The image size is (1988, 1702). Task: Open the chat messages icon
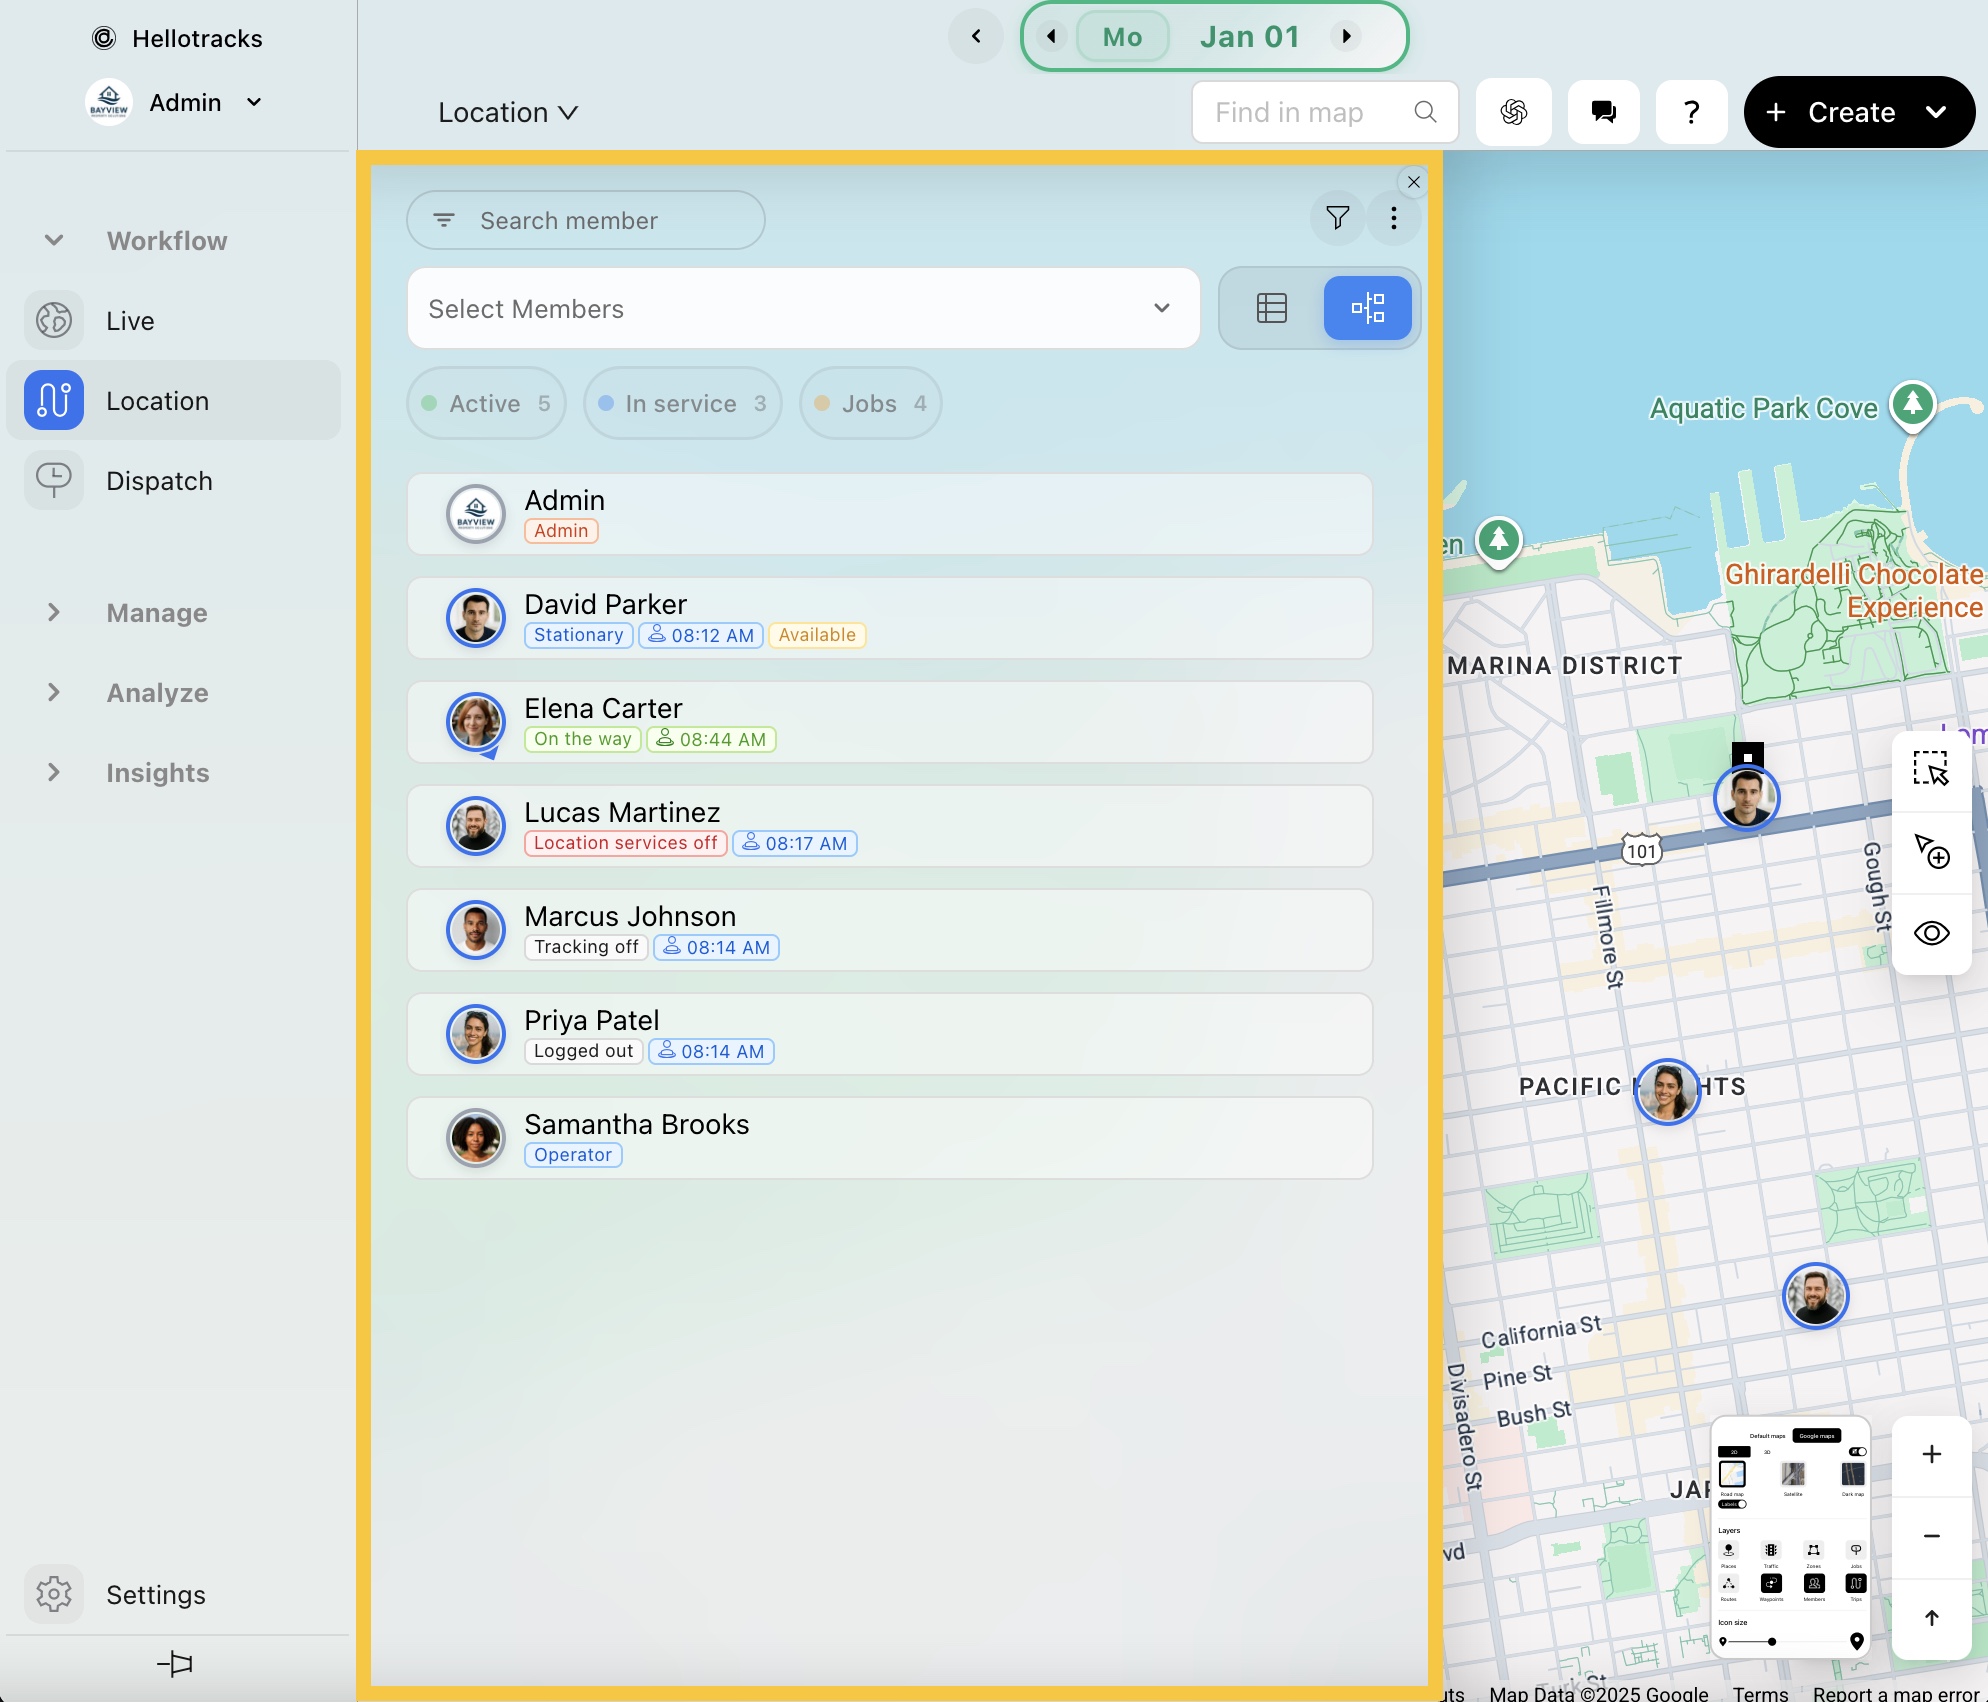click(x=1603, y=112)
